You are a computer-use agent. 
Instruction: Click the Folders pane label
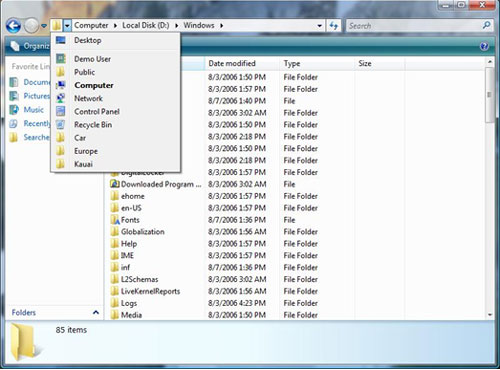tap(24, 313)
